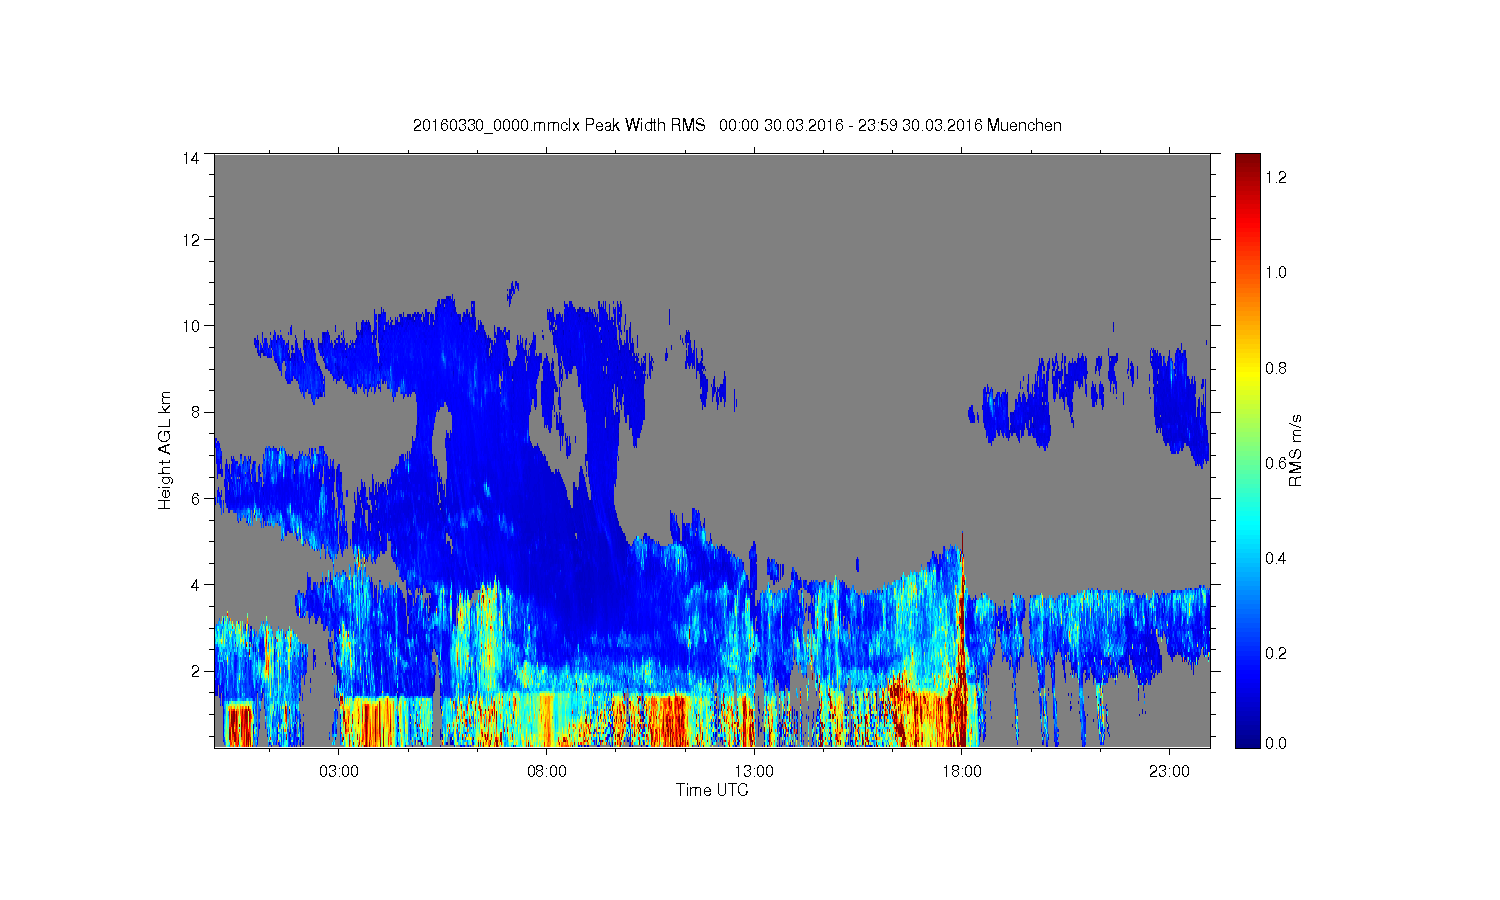Click the height tick label 2
This screenshot has height=900, width=1500.
[195, 670]
